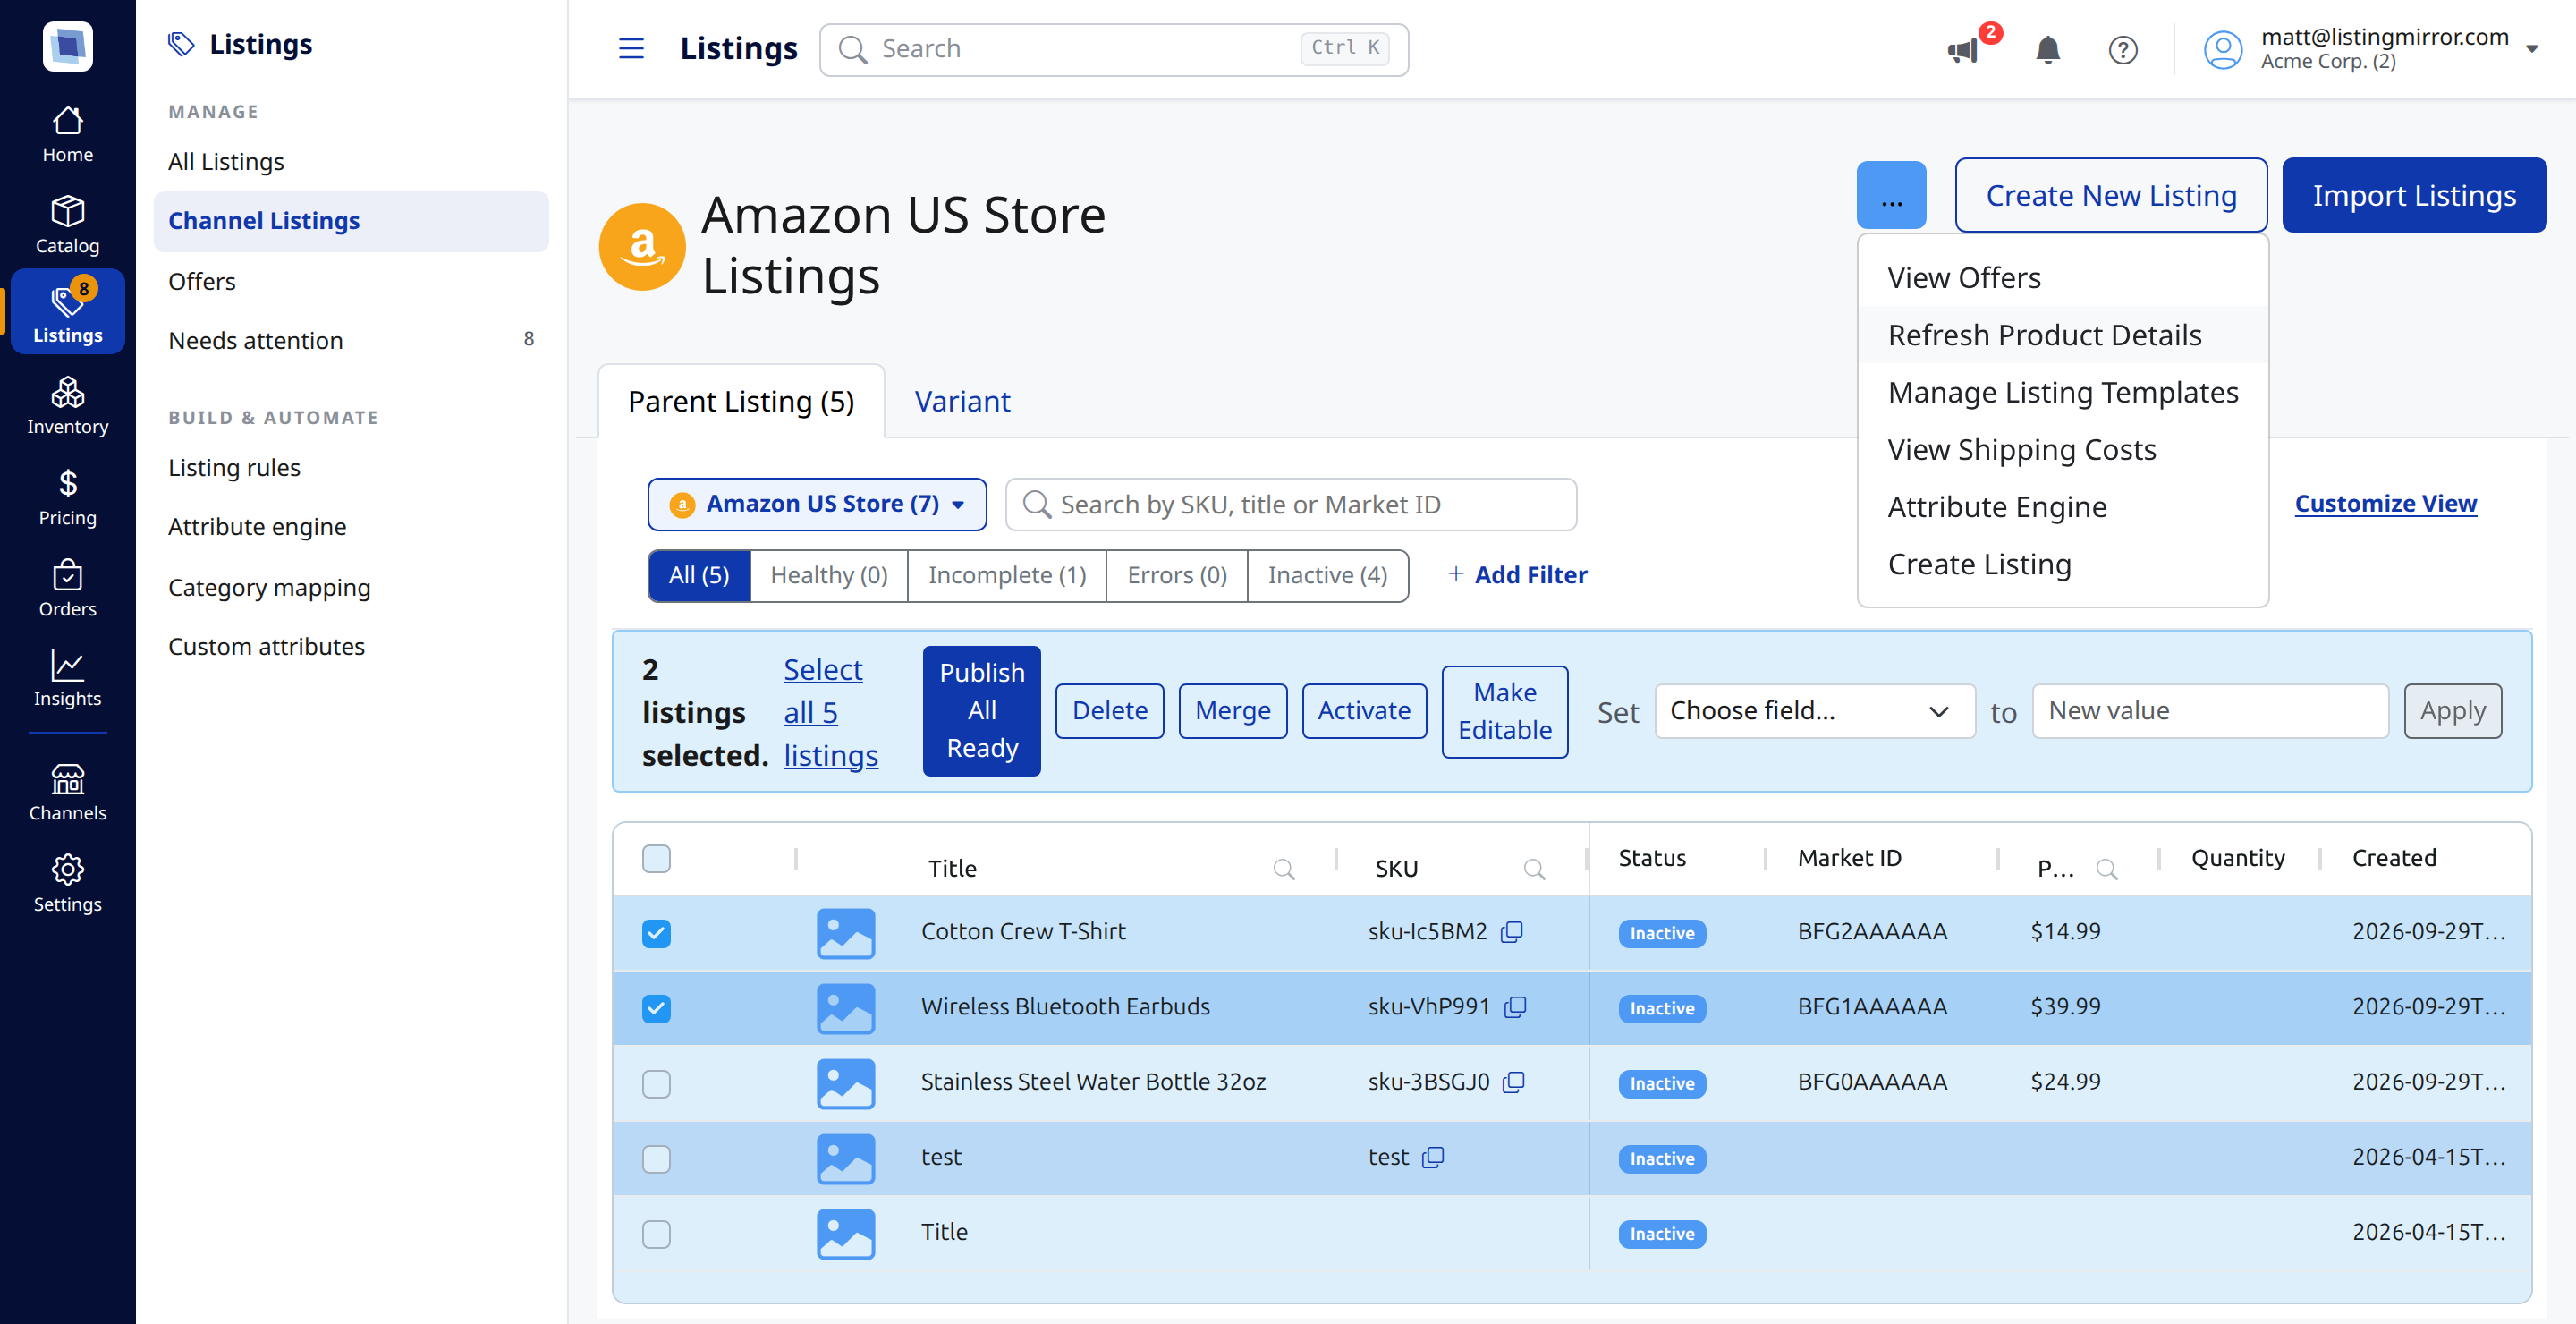Expand the account menu arrow
The image size is (2576, 1324).
pos(2532,48)
